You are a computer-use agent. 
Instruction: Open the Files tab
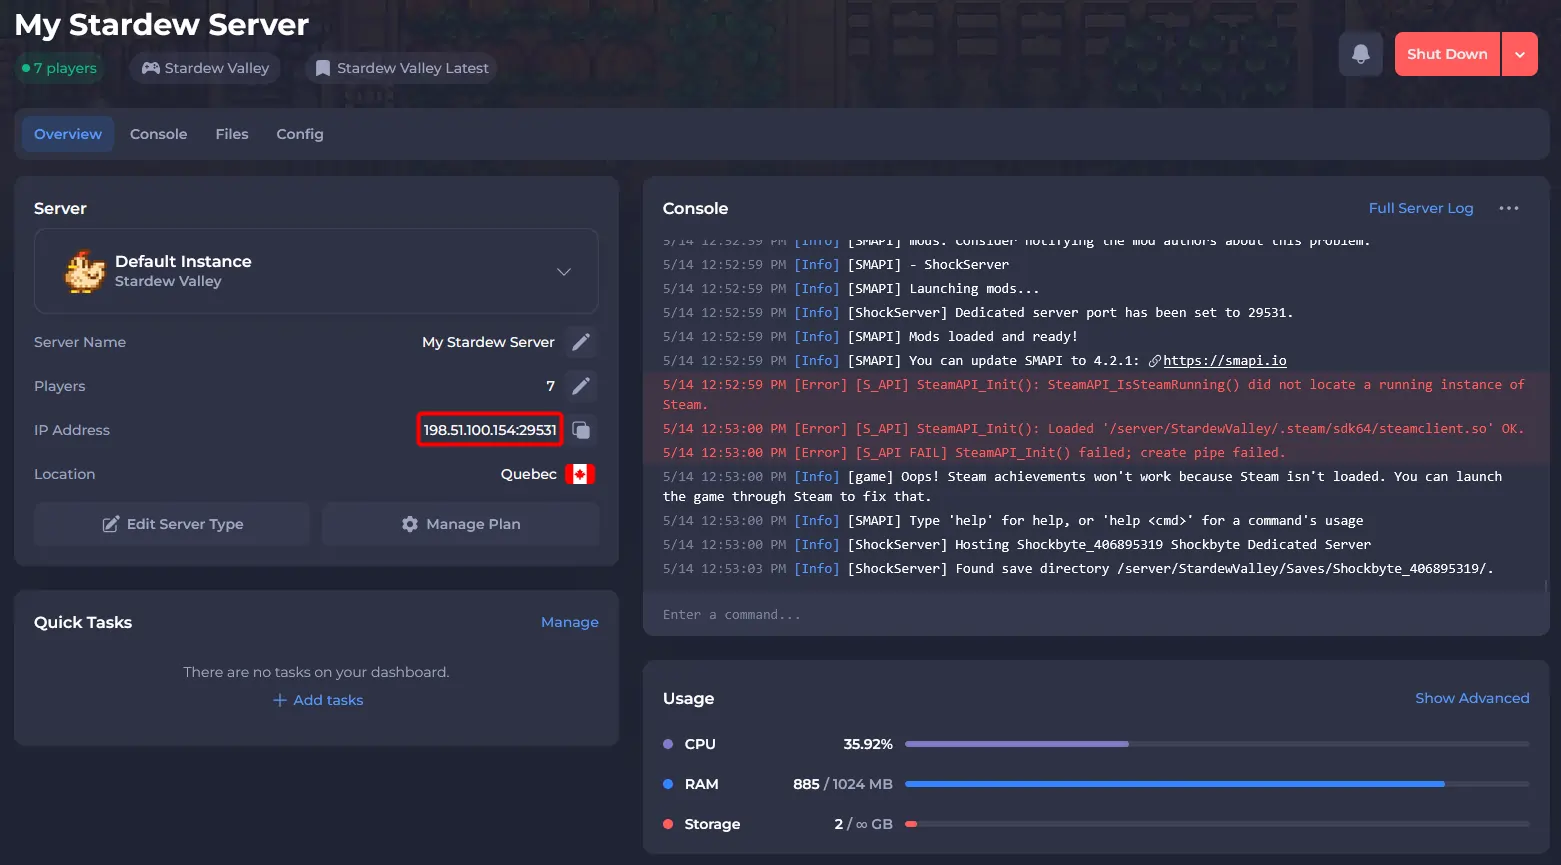coord(232,134)
